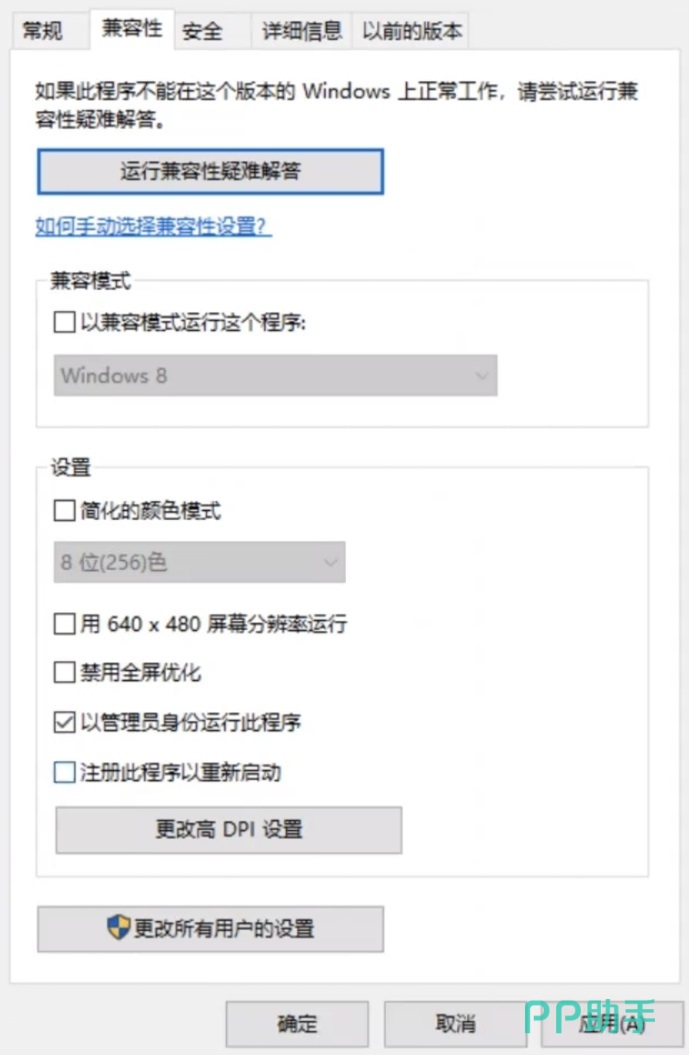Expand the 8 位(256)色 color dropdown
The height and width of the screenshot is (1055, 689).
pyautogui.click(x=199, y=563)
